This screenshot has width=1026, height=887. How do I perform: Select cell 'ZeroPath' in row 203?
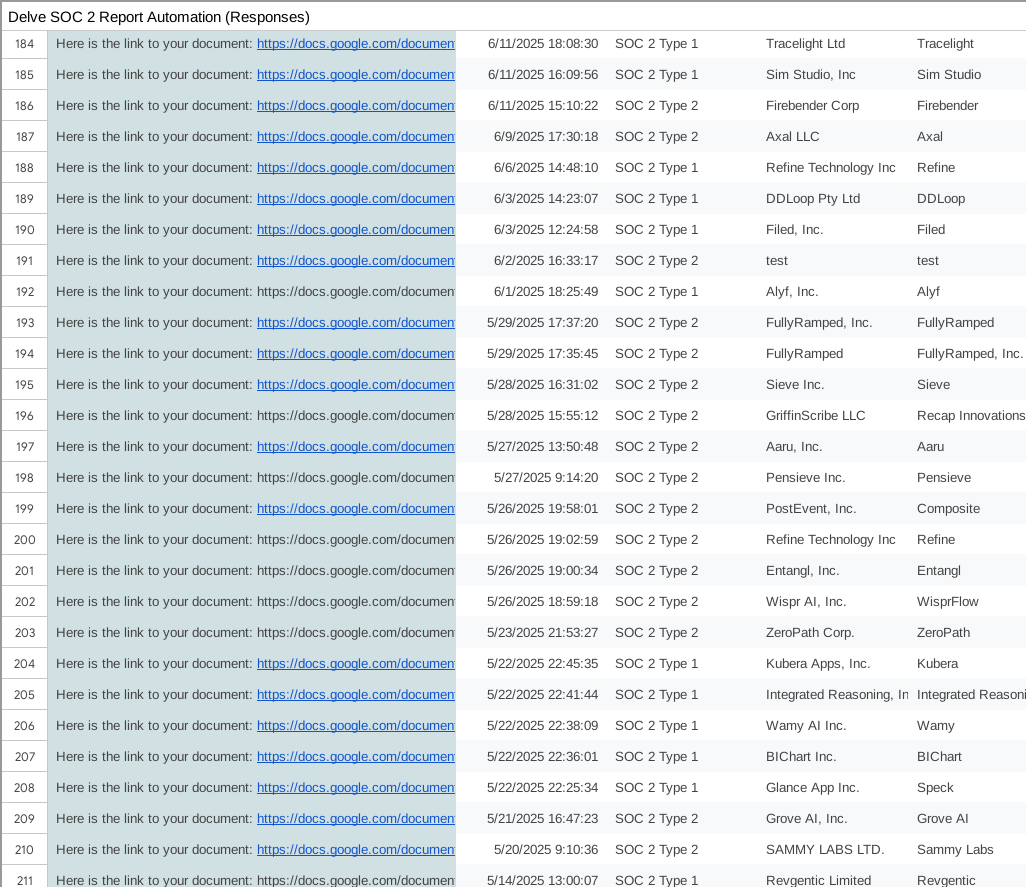[x=943, y=633]
